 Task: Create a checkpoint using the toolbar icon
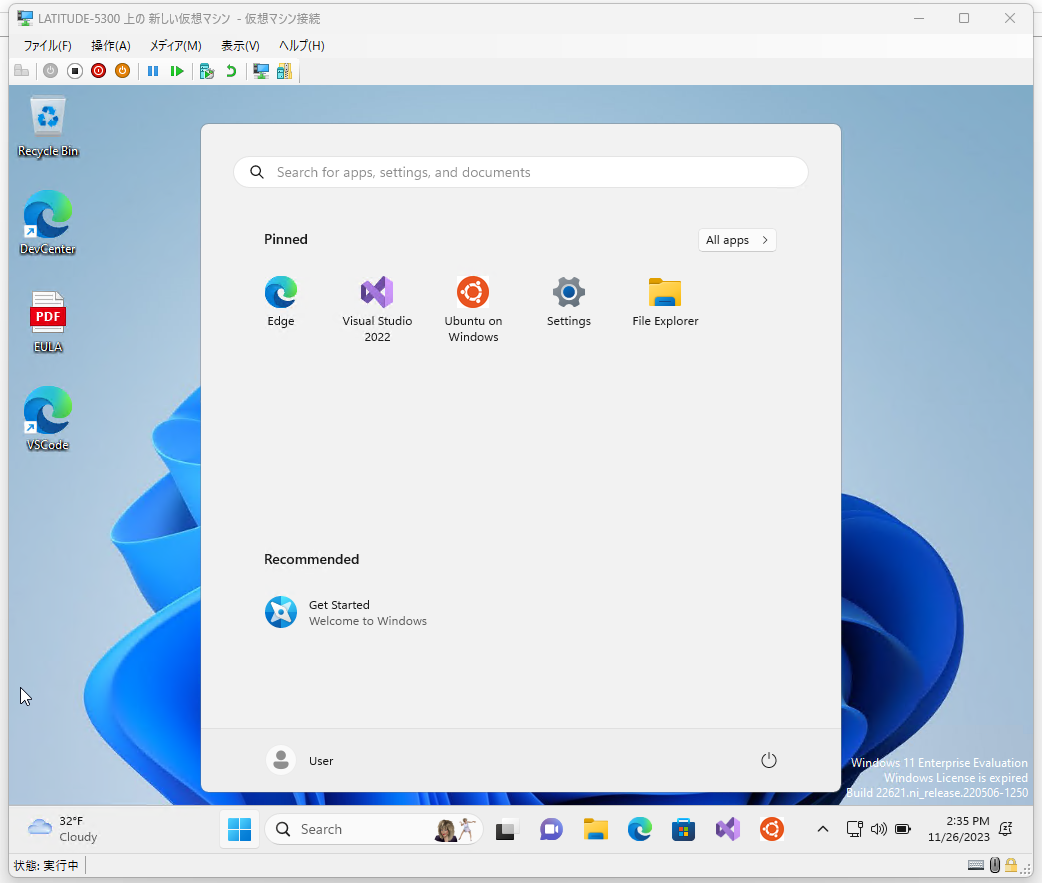coord(207,70)
